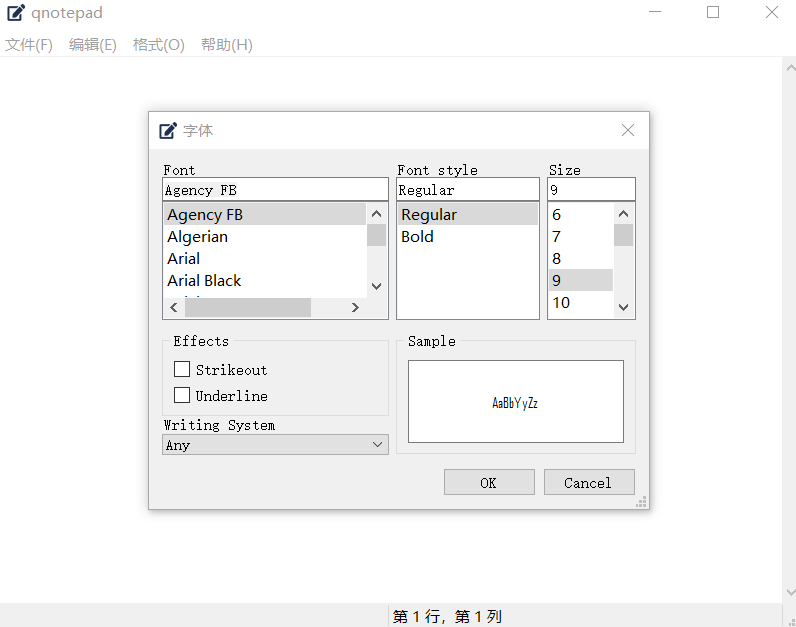Enable the Underline effect checkbox

tap(182, 396)
